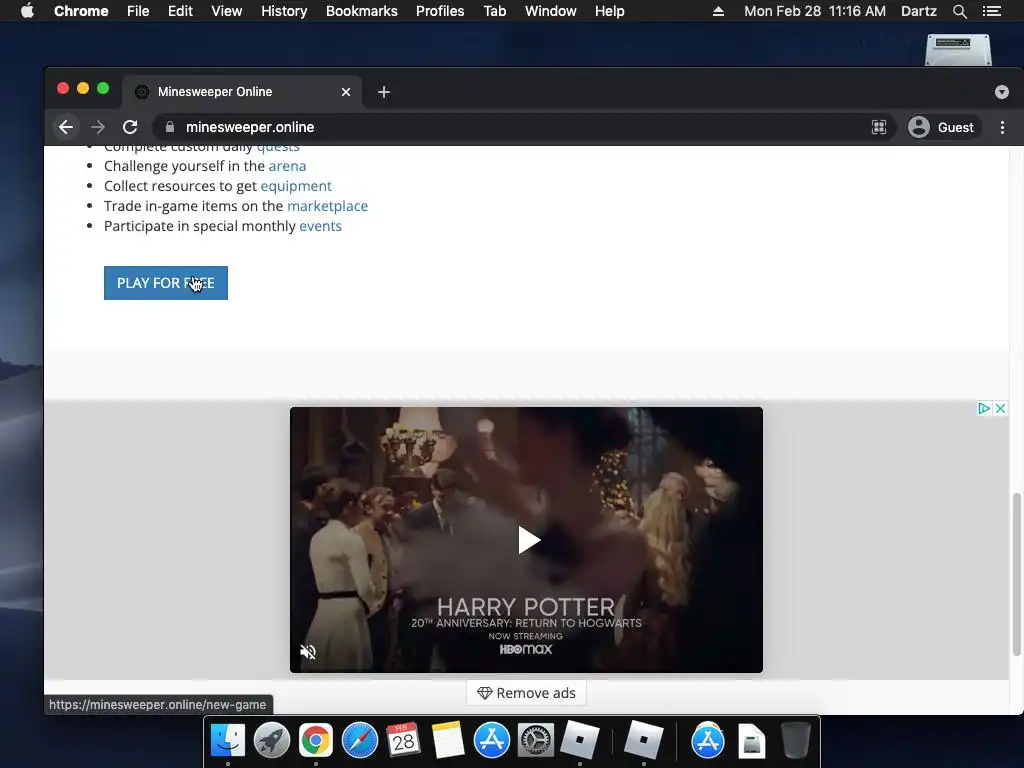Open the Chrome menu in menu bar
The height and width of the screenshot is (768, 1024).
click(81, 11)
